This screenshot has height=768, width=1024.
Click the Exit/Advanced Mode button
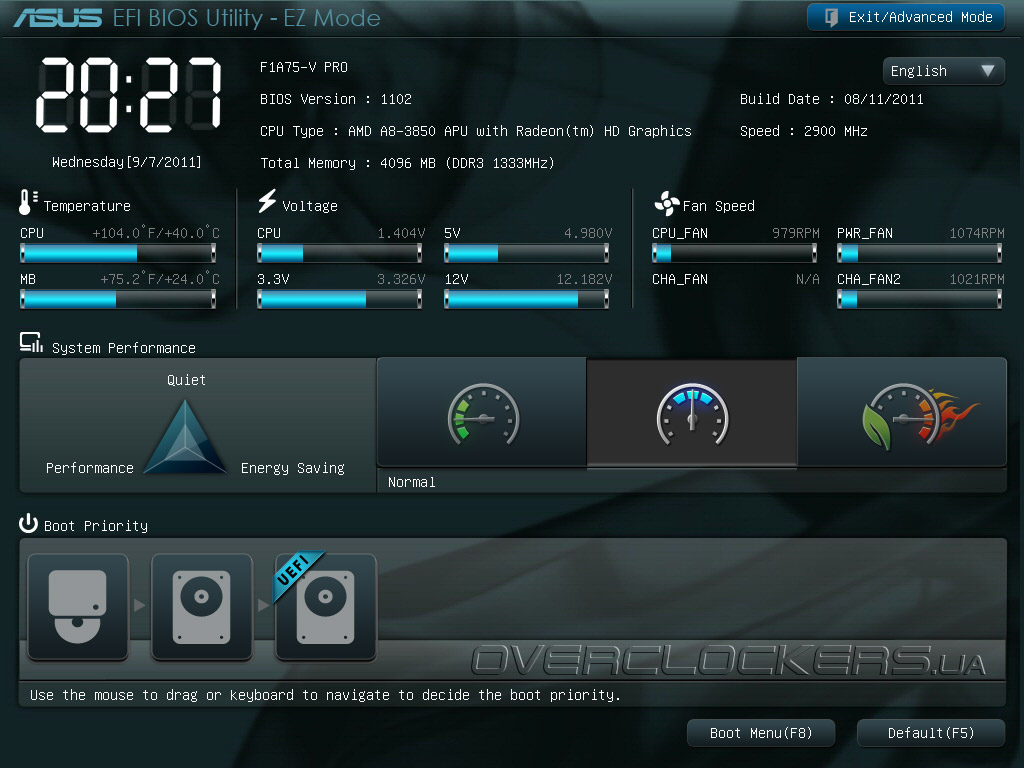[x=906, y=18]
